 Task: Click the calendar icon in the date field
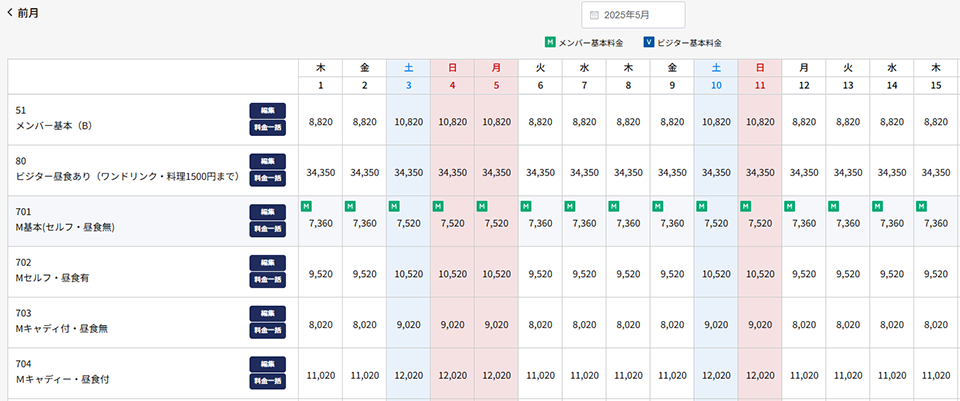pyautogui.click(x=594, y=15)
